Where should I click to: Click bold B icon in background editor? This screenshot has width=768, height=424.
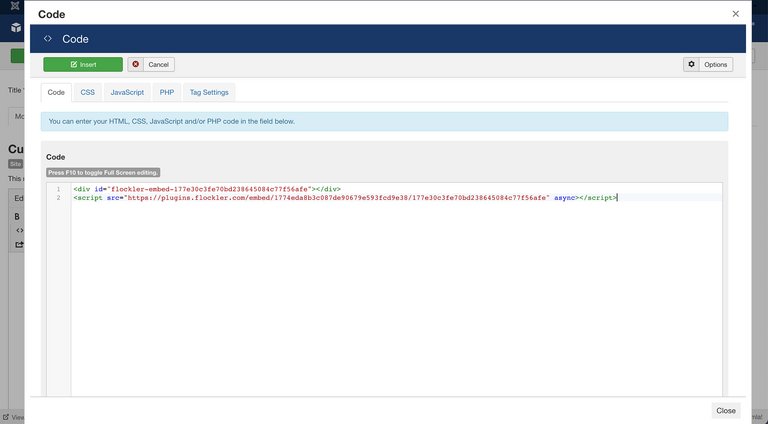click(17, 216)
